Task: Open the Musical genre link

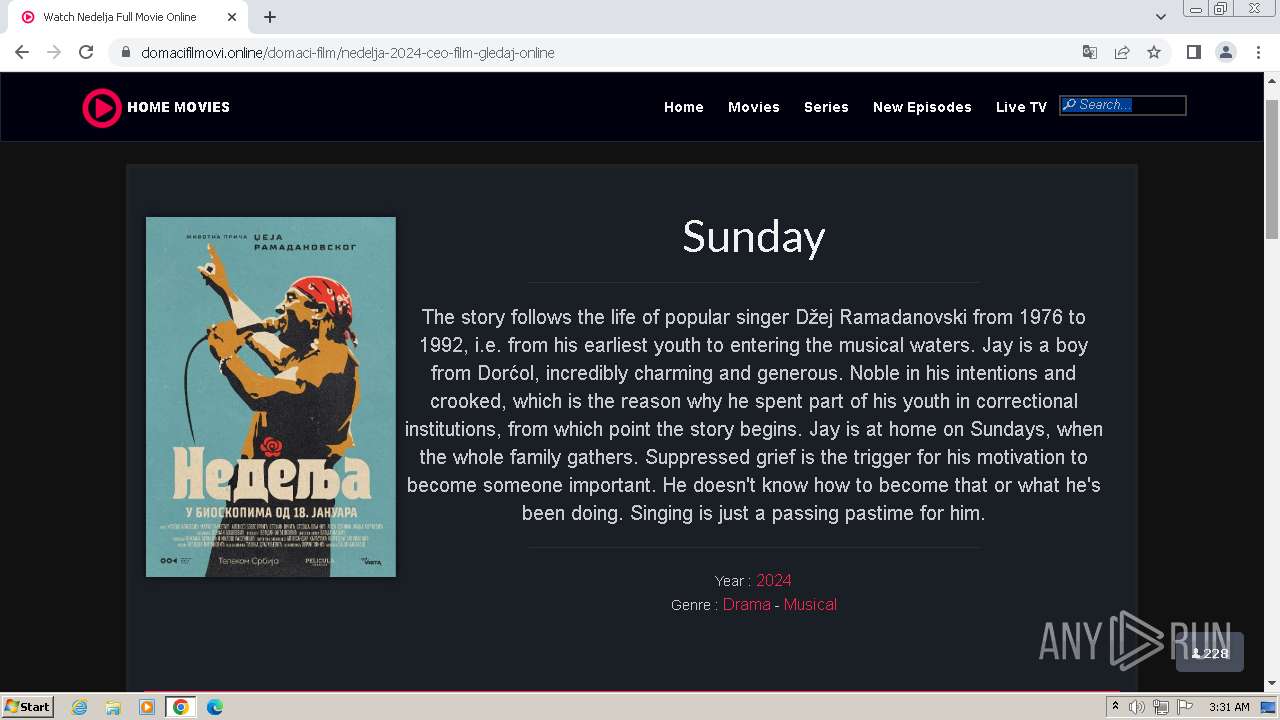Action: [810, 604]
